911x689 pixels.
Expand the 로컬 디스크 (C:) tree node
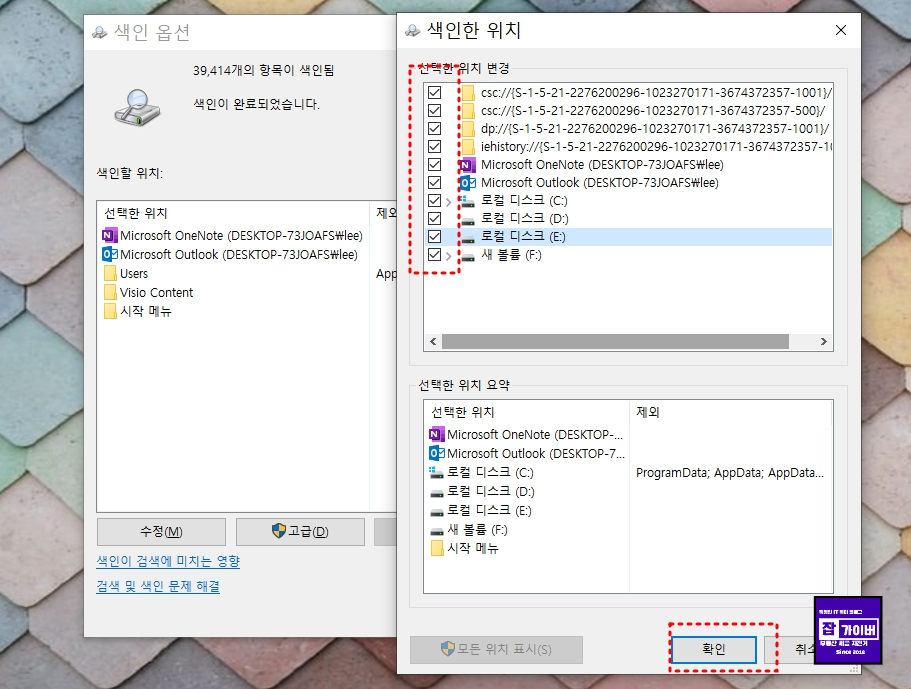point(451,200)
